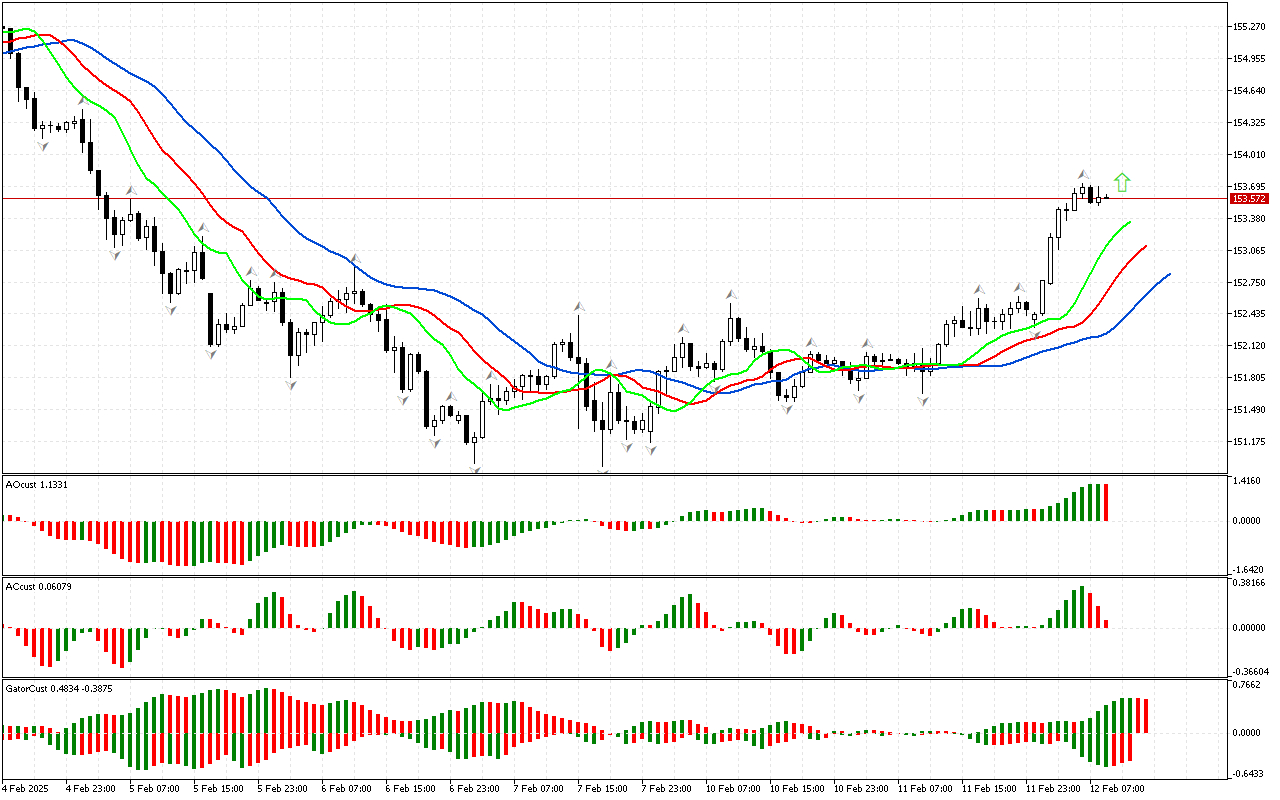Select the 4 Feb 23:00 time label
1280x800 pixels.
(90, 788)
